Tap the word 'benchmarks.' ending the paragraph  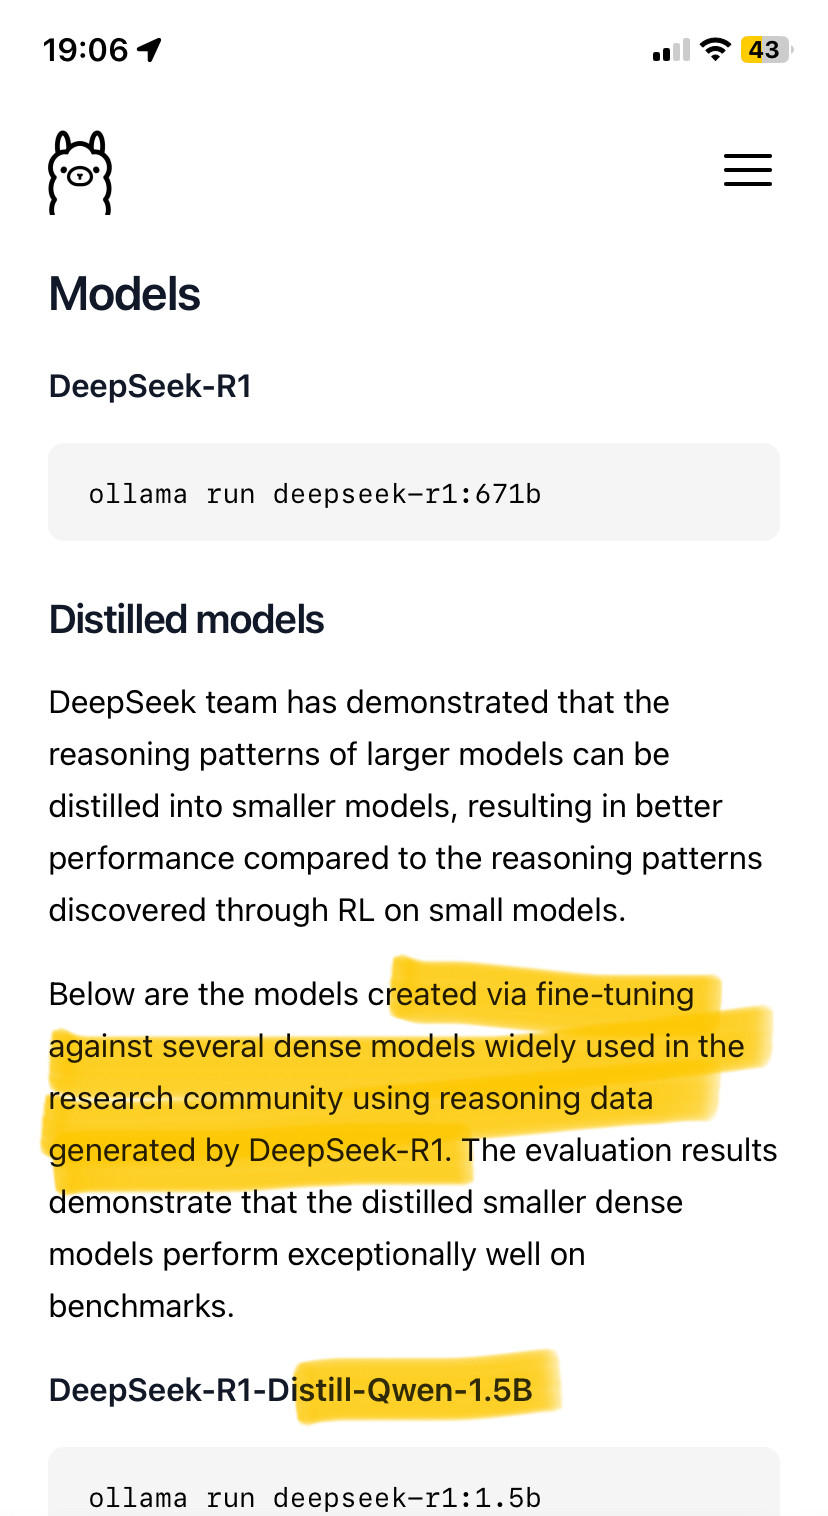click(141, 1306)
